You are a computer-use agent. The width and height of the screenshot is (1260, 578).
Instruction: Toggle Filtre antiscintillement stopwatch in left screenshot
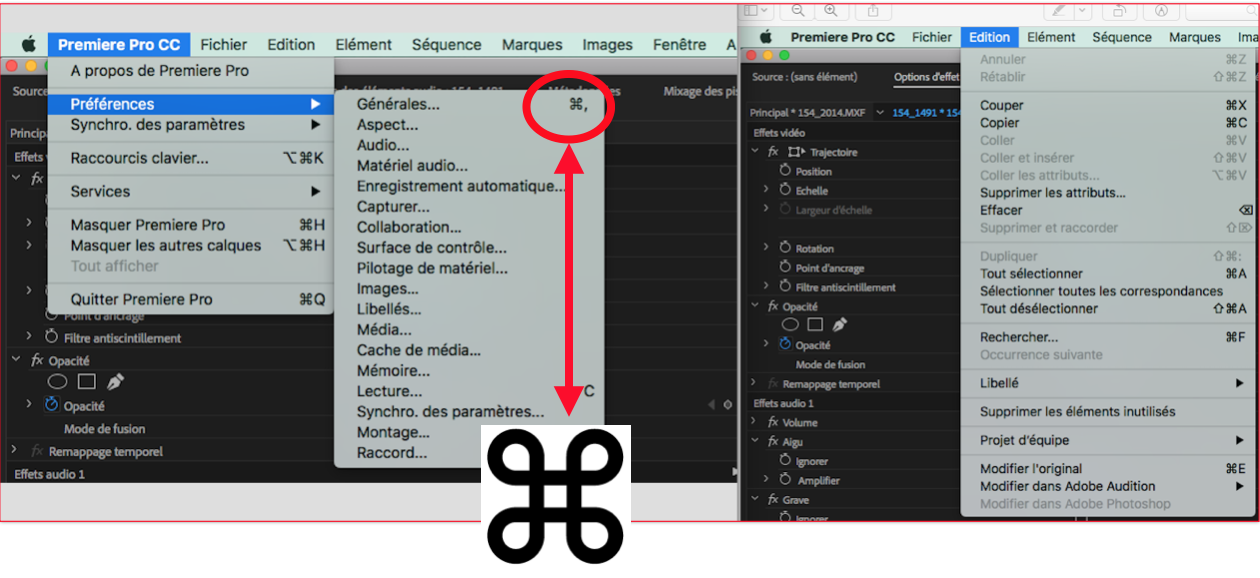[52, 338]
